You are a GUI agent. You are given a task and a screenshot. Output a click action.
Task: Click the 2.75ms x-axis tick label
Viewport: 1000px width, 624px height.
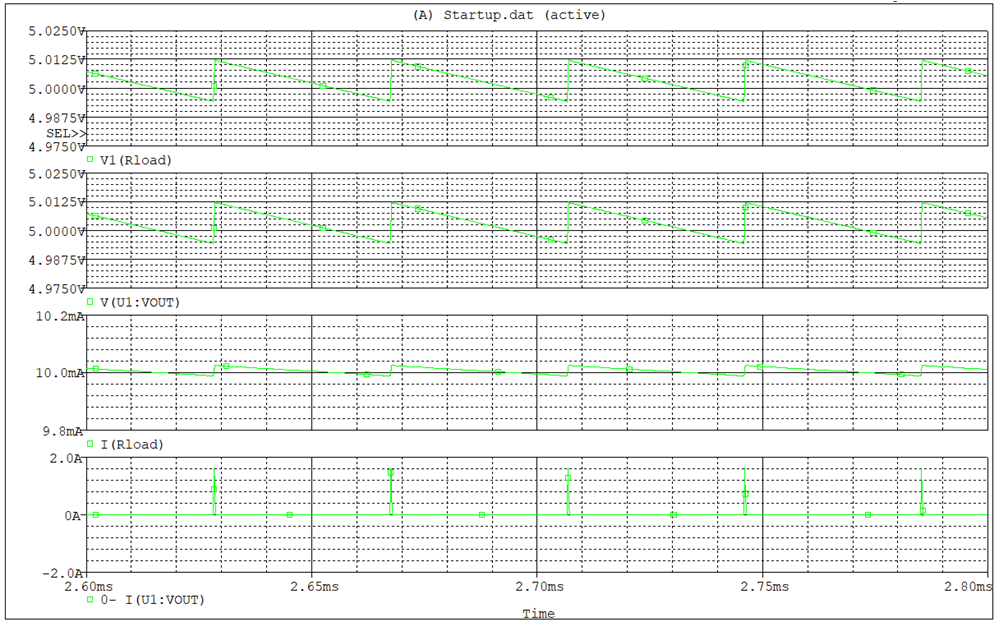tap(762, 586)
